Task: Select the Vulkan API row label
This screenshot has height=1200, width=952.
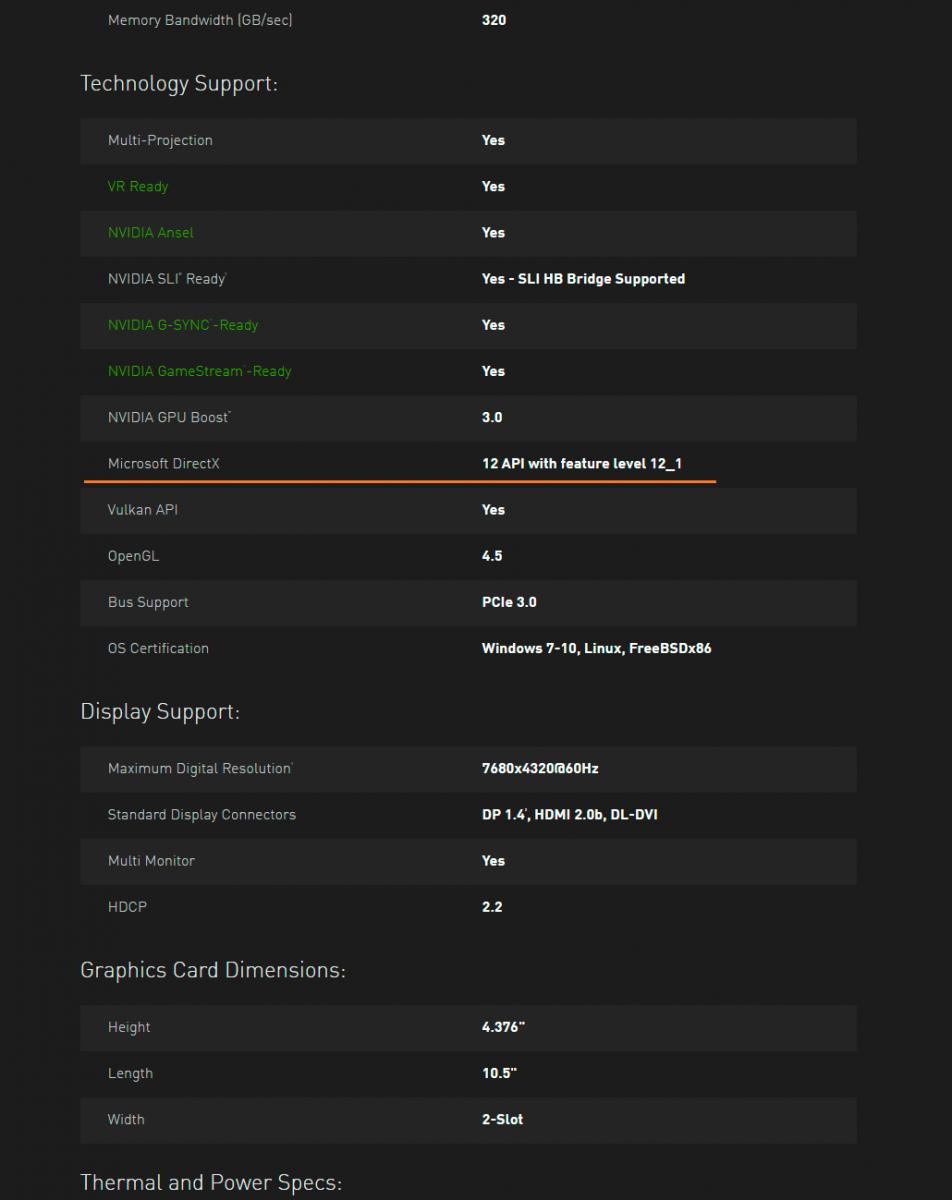Action: (x=143, y=510)
